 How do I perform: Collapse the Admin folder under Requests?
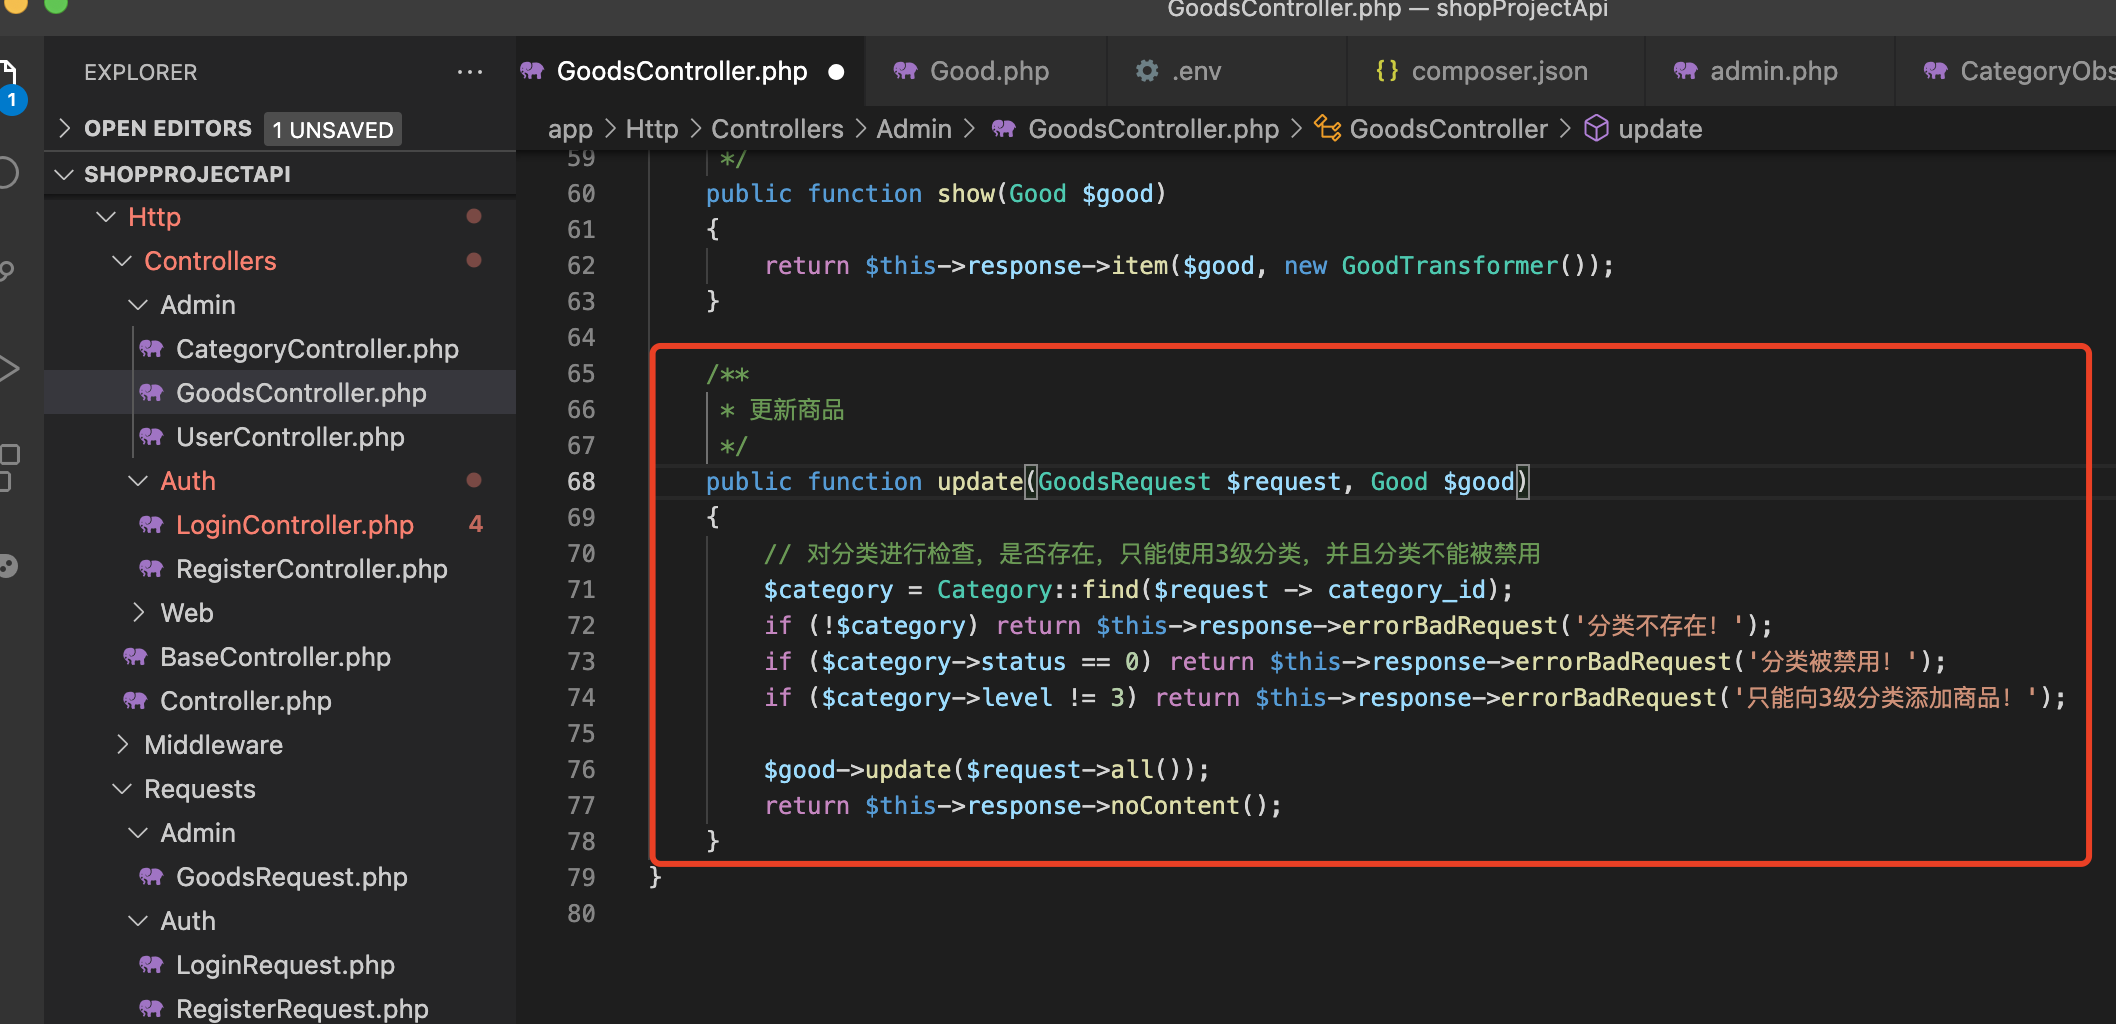click(138, 833)
